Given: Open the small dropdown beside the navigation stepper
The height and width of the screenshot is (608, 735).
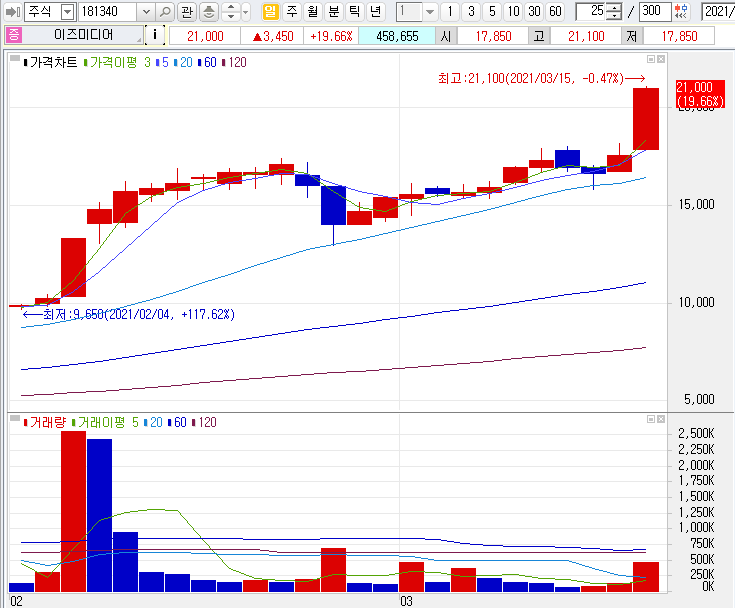Looking at the screenshot, I should (x=246, y=12).
